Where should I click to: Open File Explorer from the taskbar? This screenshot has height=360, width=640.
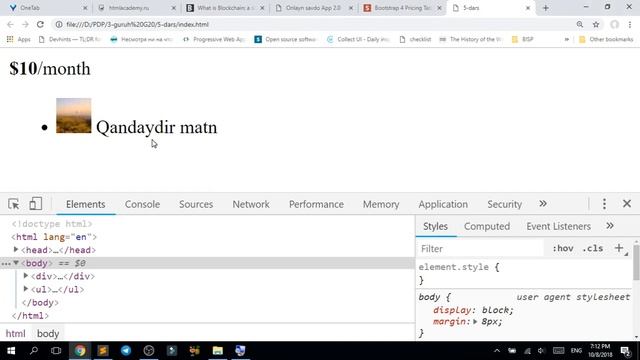218,351
